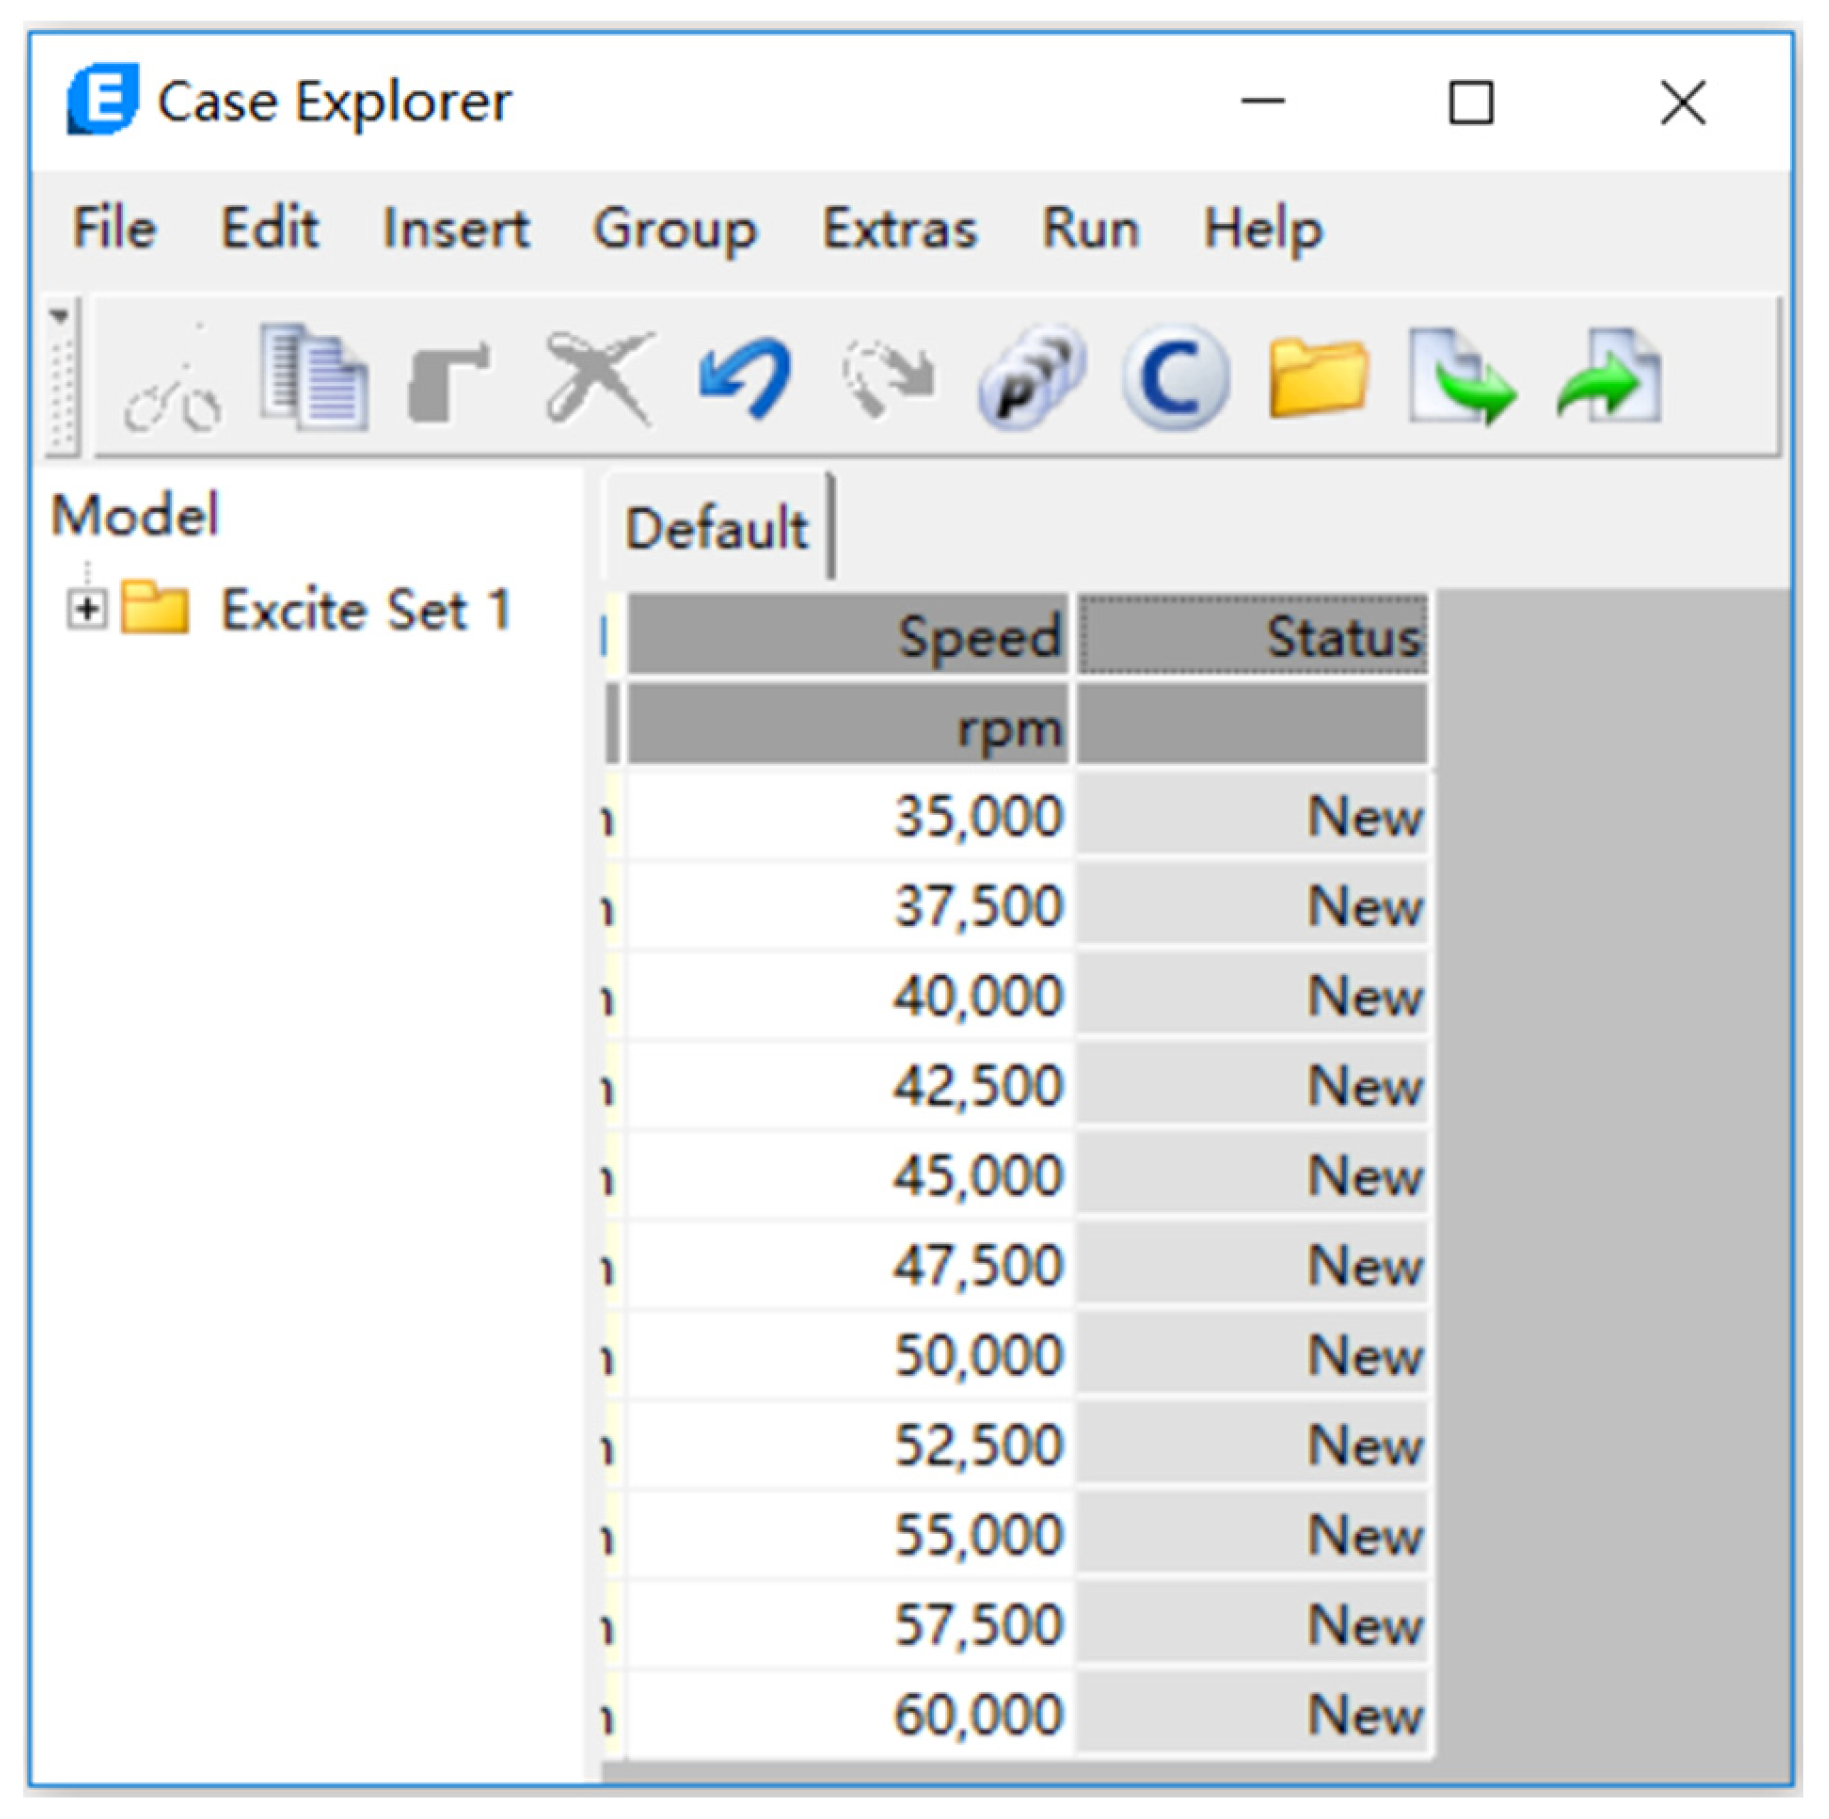Viewport: 1829px width, 1819px height.
Task: Open the Extras menu
Action: click(x=899, y=229)
